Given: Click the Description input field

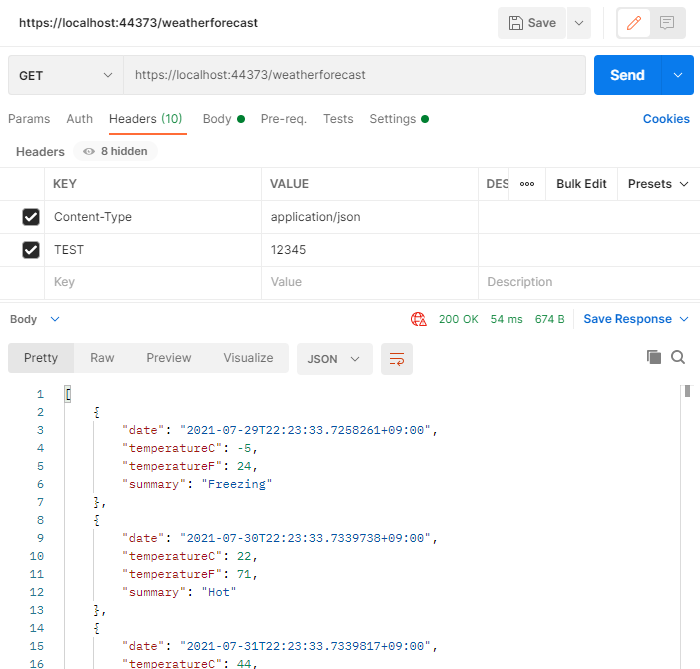Looking at the screenshot, I should tap(589, 282).
